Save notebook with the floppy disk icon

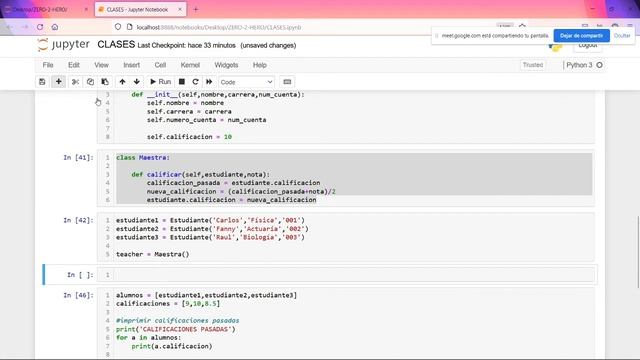(x=42, y=82)
